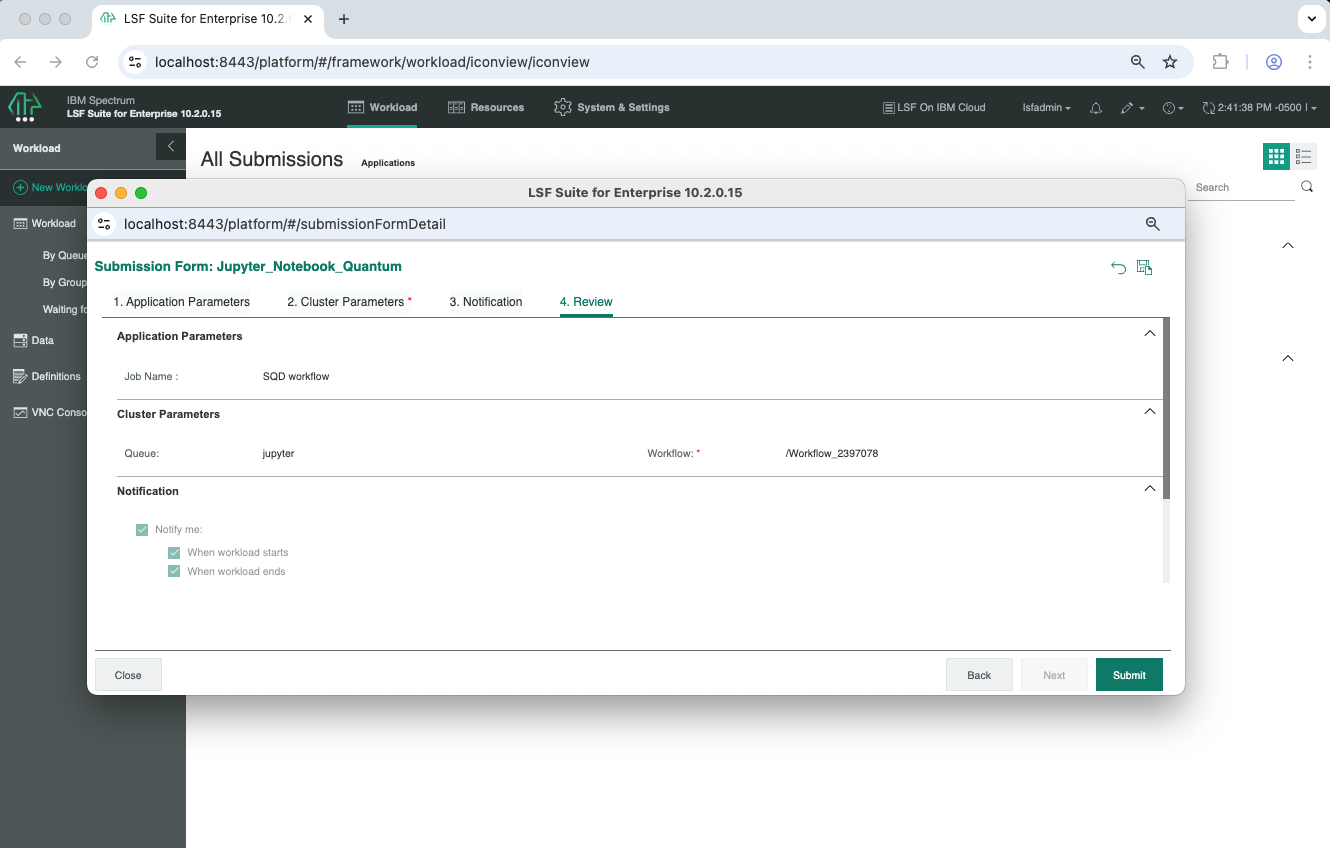Toggle the Notify me checkbox
The height and width of the screenshot is (848, 1330).
click(142, 530)
